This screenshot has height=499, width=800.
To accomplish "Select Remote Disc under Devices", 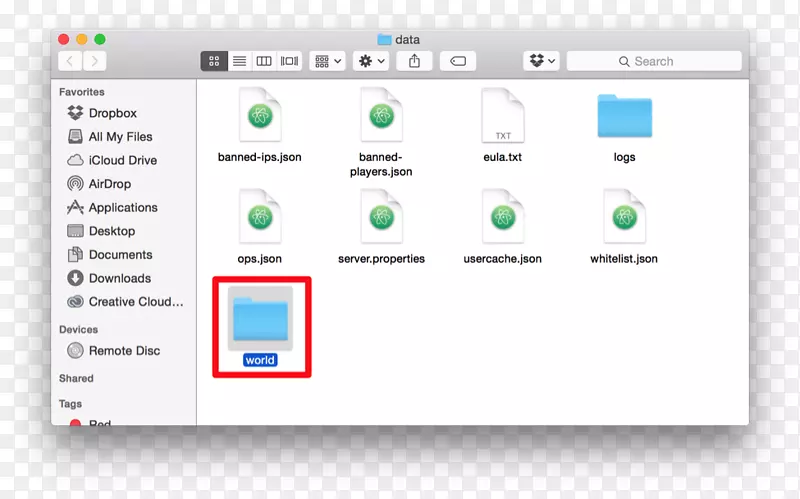I will tap(113, 351).
